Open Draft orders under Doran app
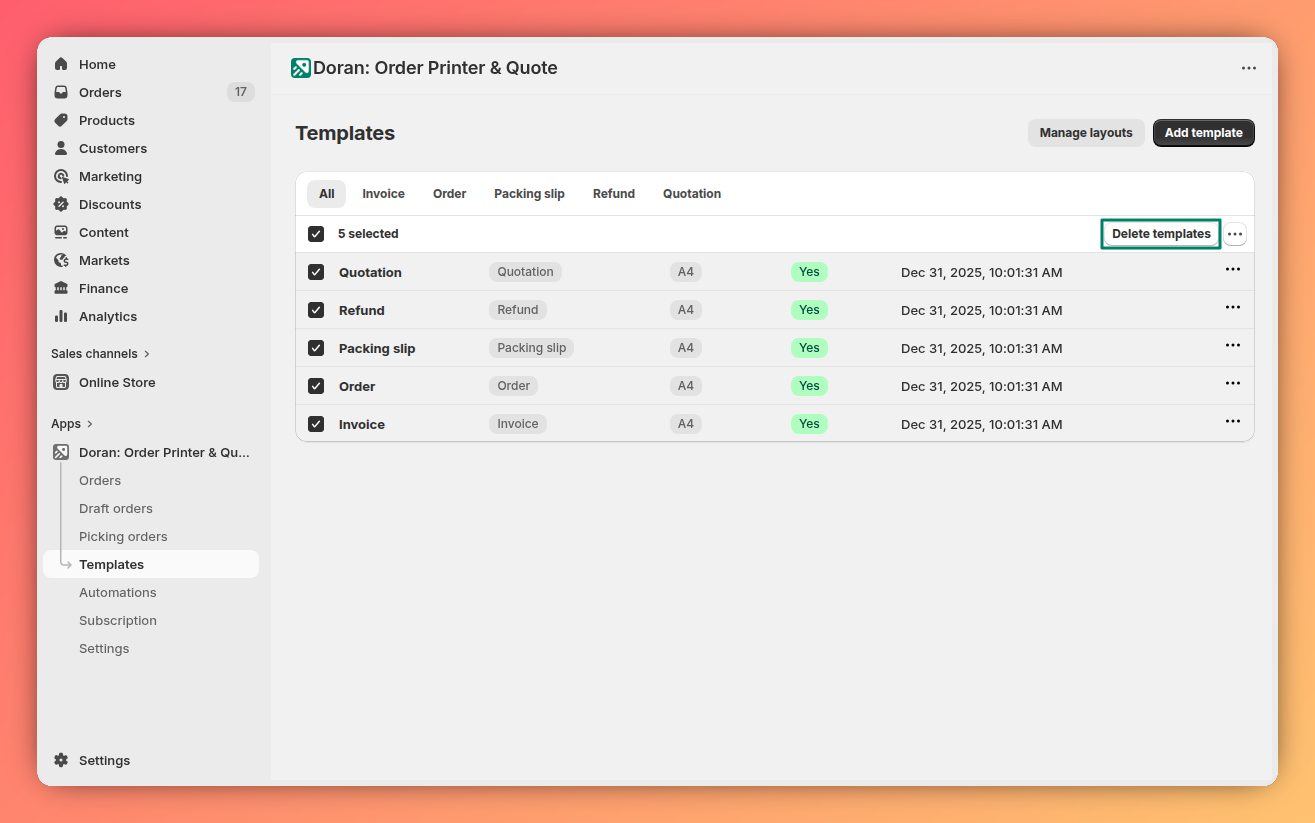 (x=116, y=508)
